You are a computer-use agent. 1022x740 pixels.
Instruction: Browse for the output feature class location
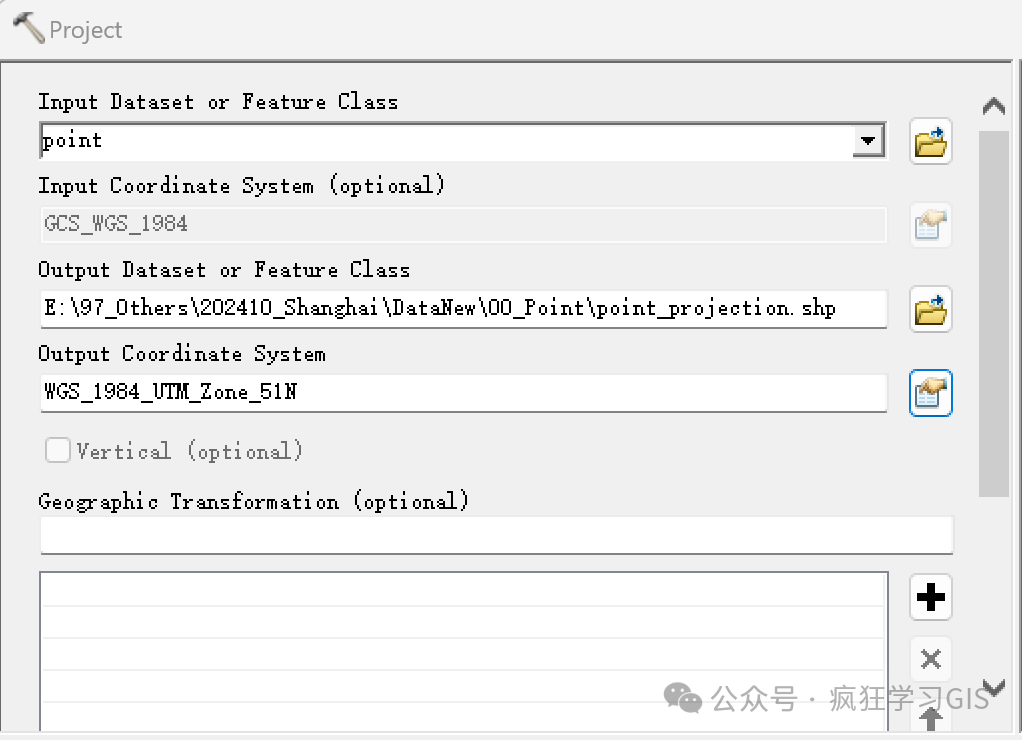(930, 309)
